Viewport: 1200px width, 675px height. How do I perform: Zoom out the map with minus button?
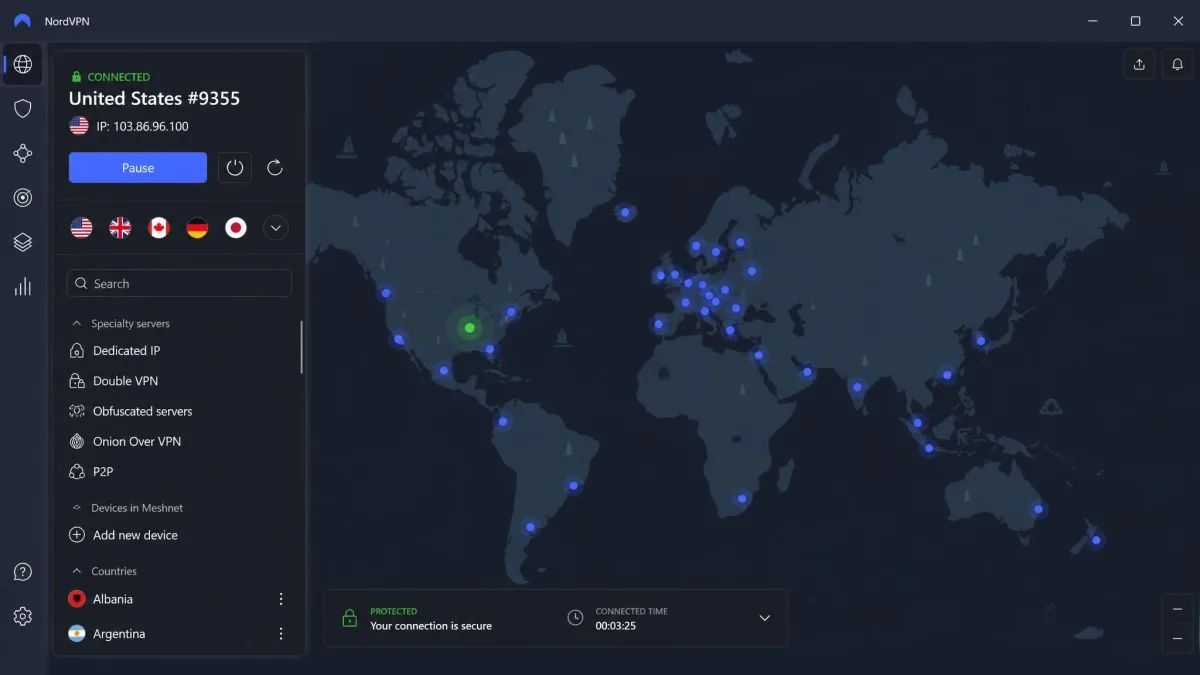click(x=1178, y=638)
